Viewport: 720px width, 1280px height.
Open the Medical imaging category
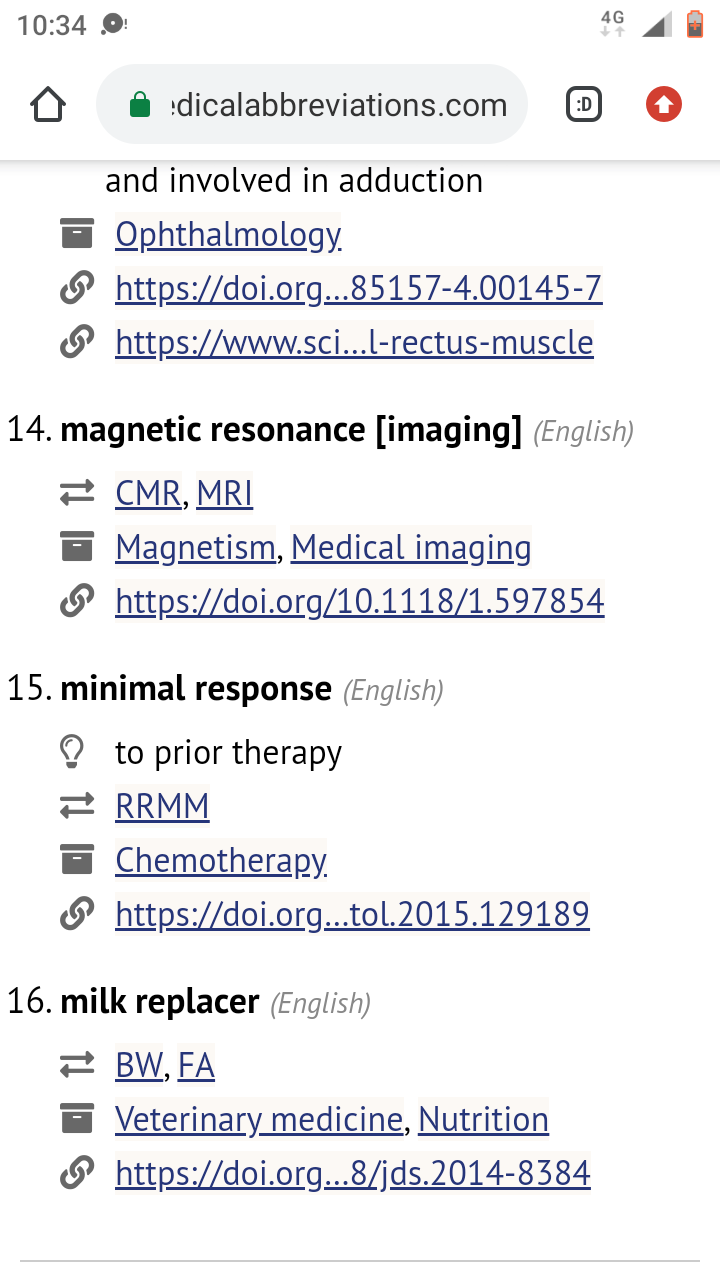pos(411,547)
